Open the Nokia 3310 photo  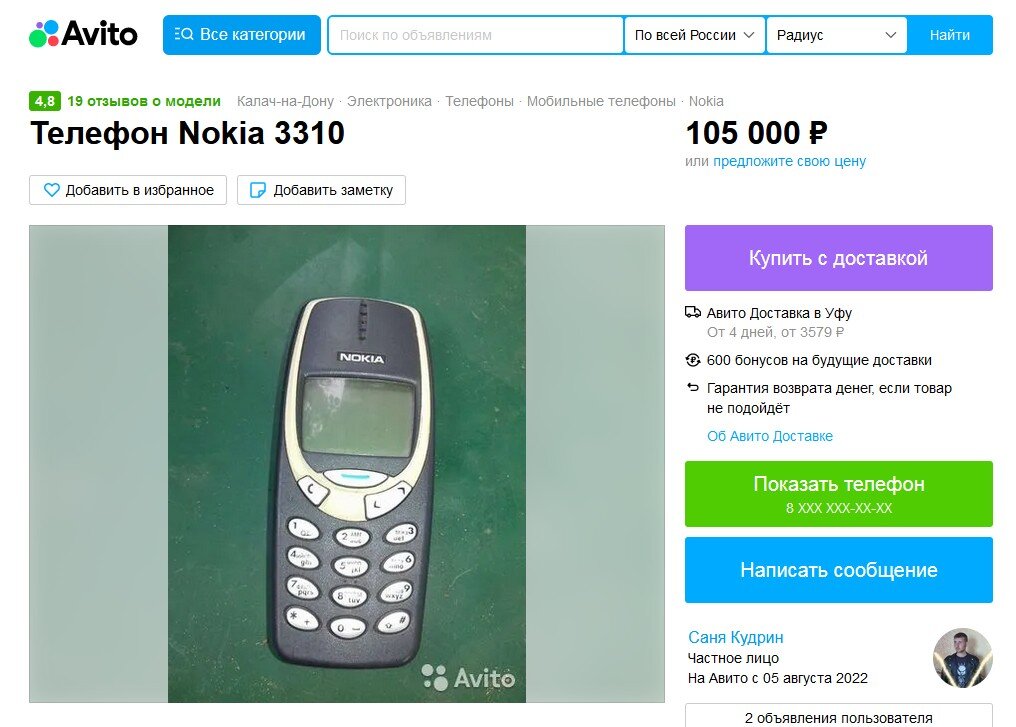point(347,464)
